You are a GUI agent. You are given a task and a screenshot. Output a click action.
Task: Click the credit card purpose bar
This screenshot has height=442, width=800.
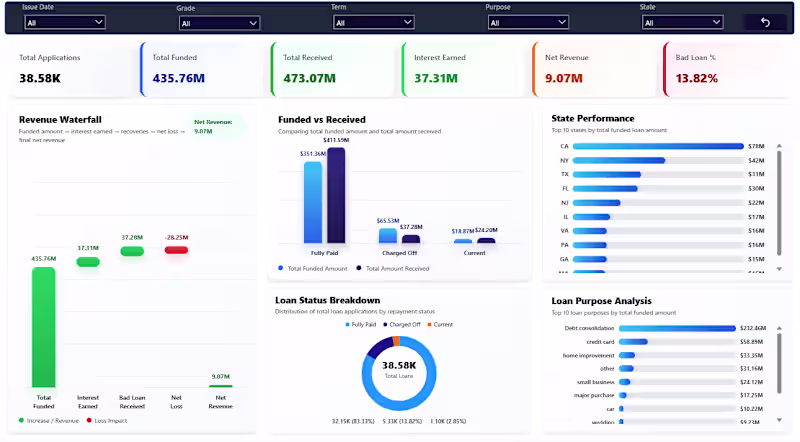click(x=633, y=341)
